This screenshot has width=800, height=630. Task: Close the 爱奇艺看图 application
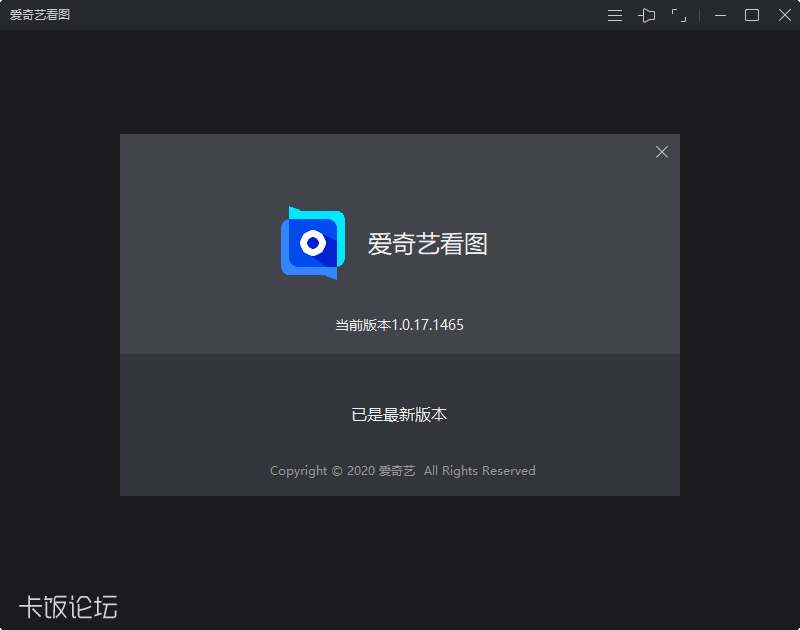click(785, 15)
